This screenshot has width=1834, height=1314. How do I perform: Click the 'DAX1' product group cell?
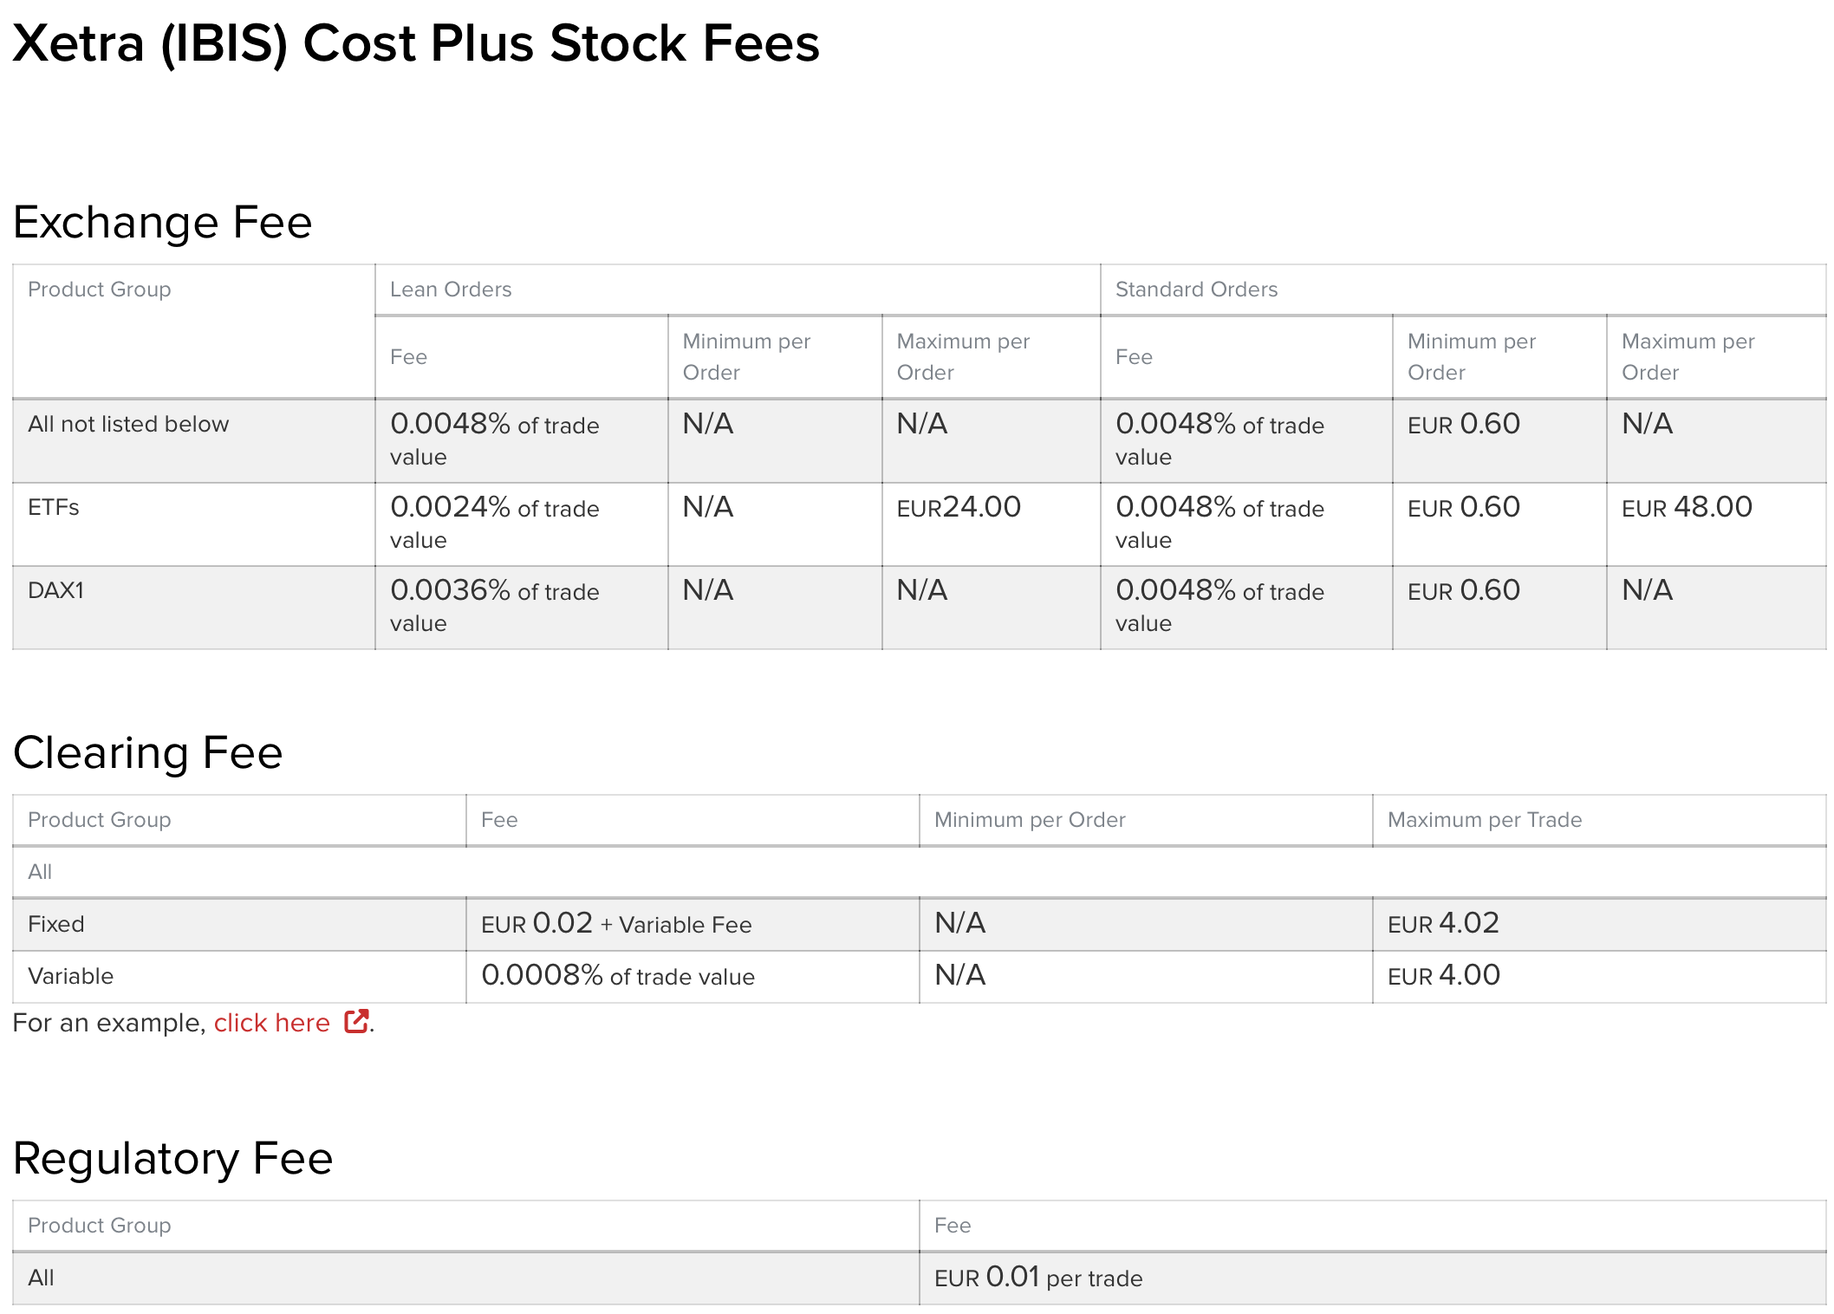56,591
